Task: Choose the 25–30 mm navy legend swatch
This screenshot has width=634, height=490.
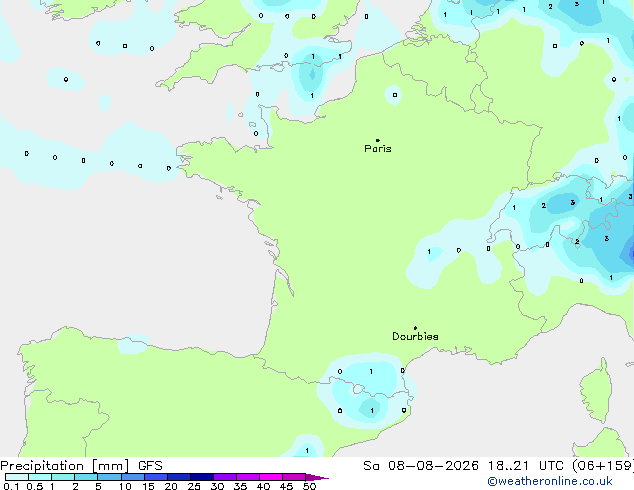Action: point(201,477)
